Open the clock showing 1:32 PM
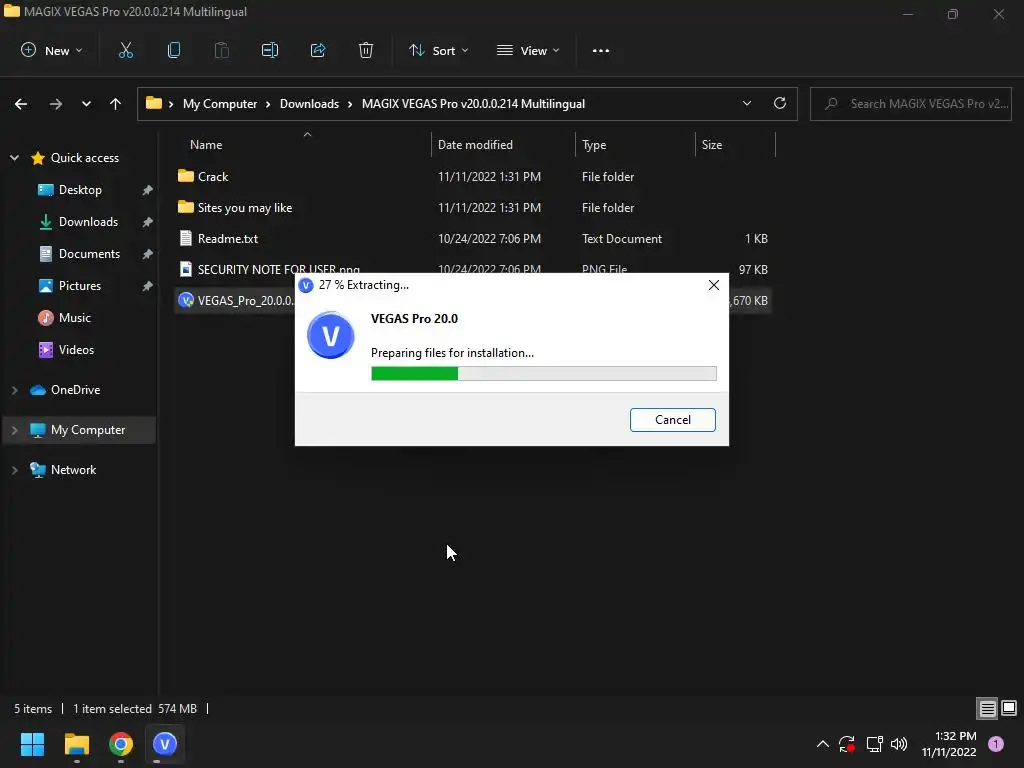 point(949,744)
